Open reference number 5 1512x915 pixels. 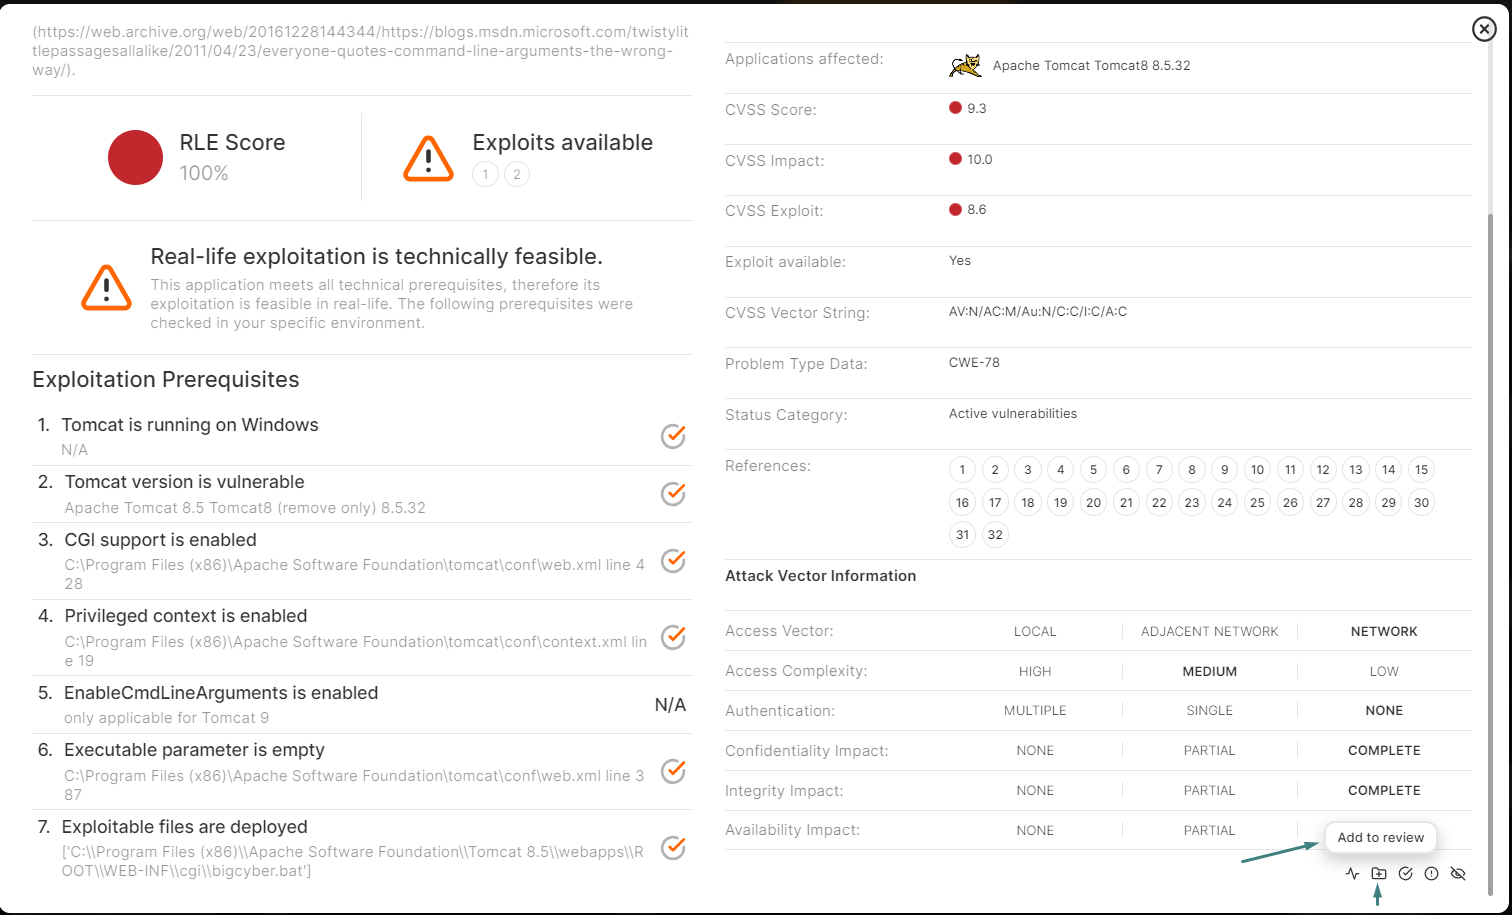tap(1093, 470)
